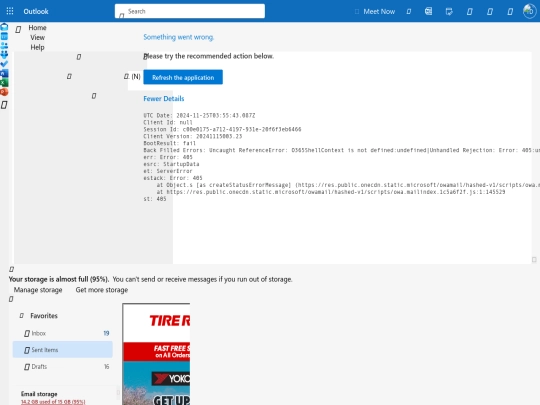Open To Do checkmark icon
Screen dimensions: 540x405
(x=4, y=64)
